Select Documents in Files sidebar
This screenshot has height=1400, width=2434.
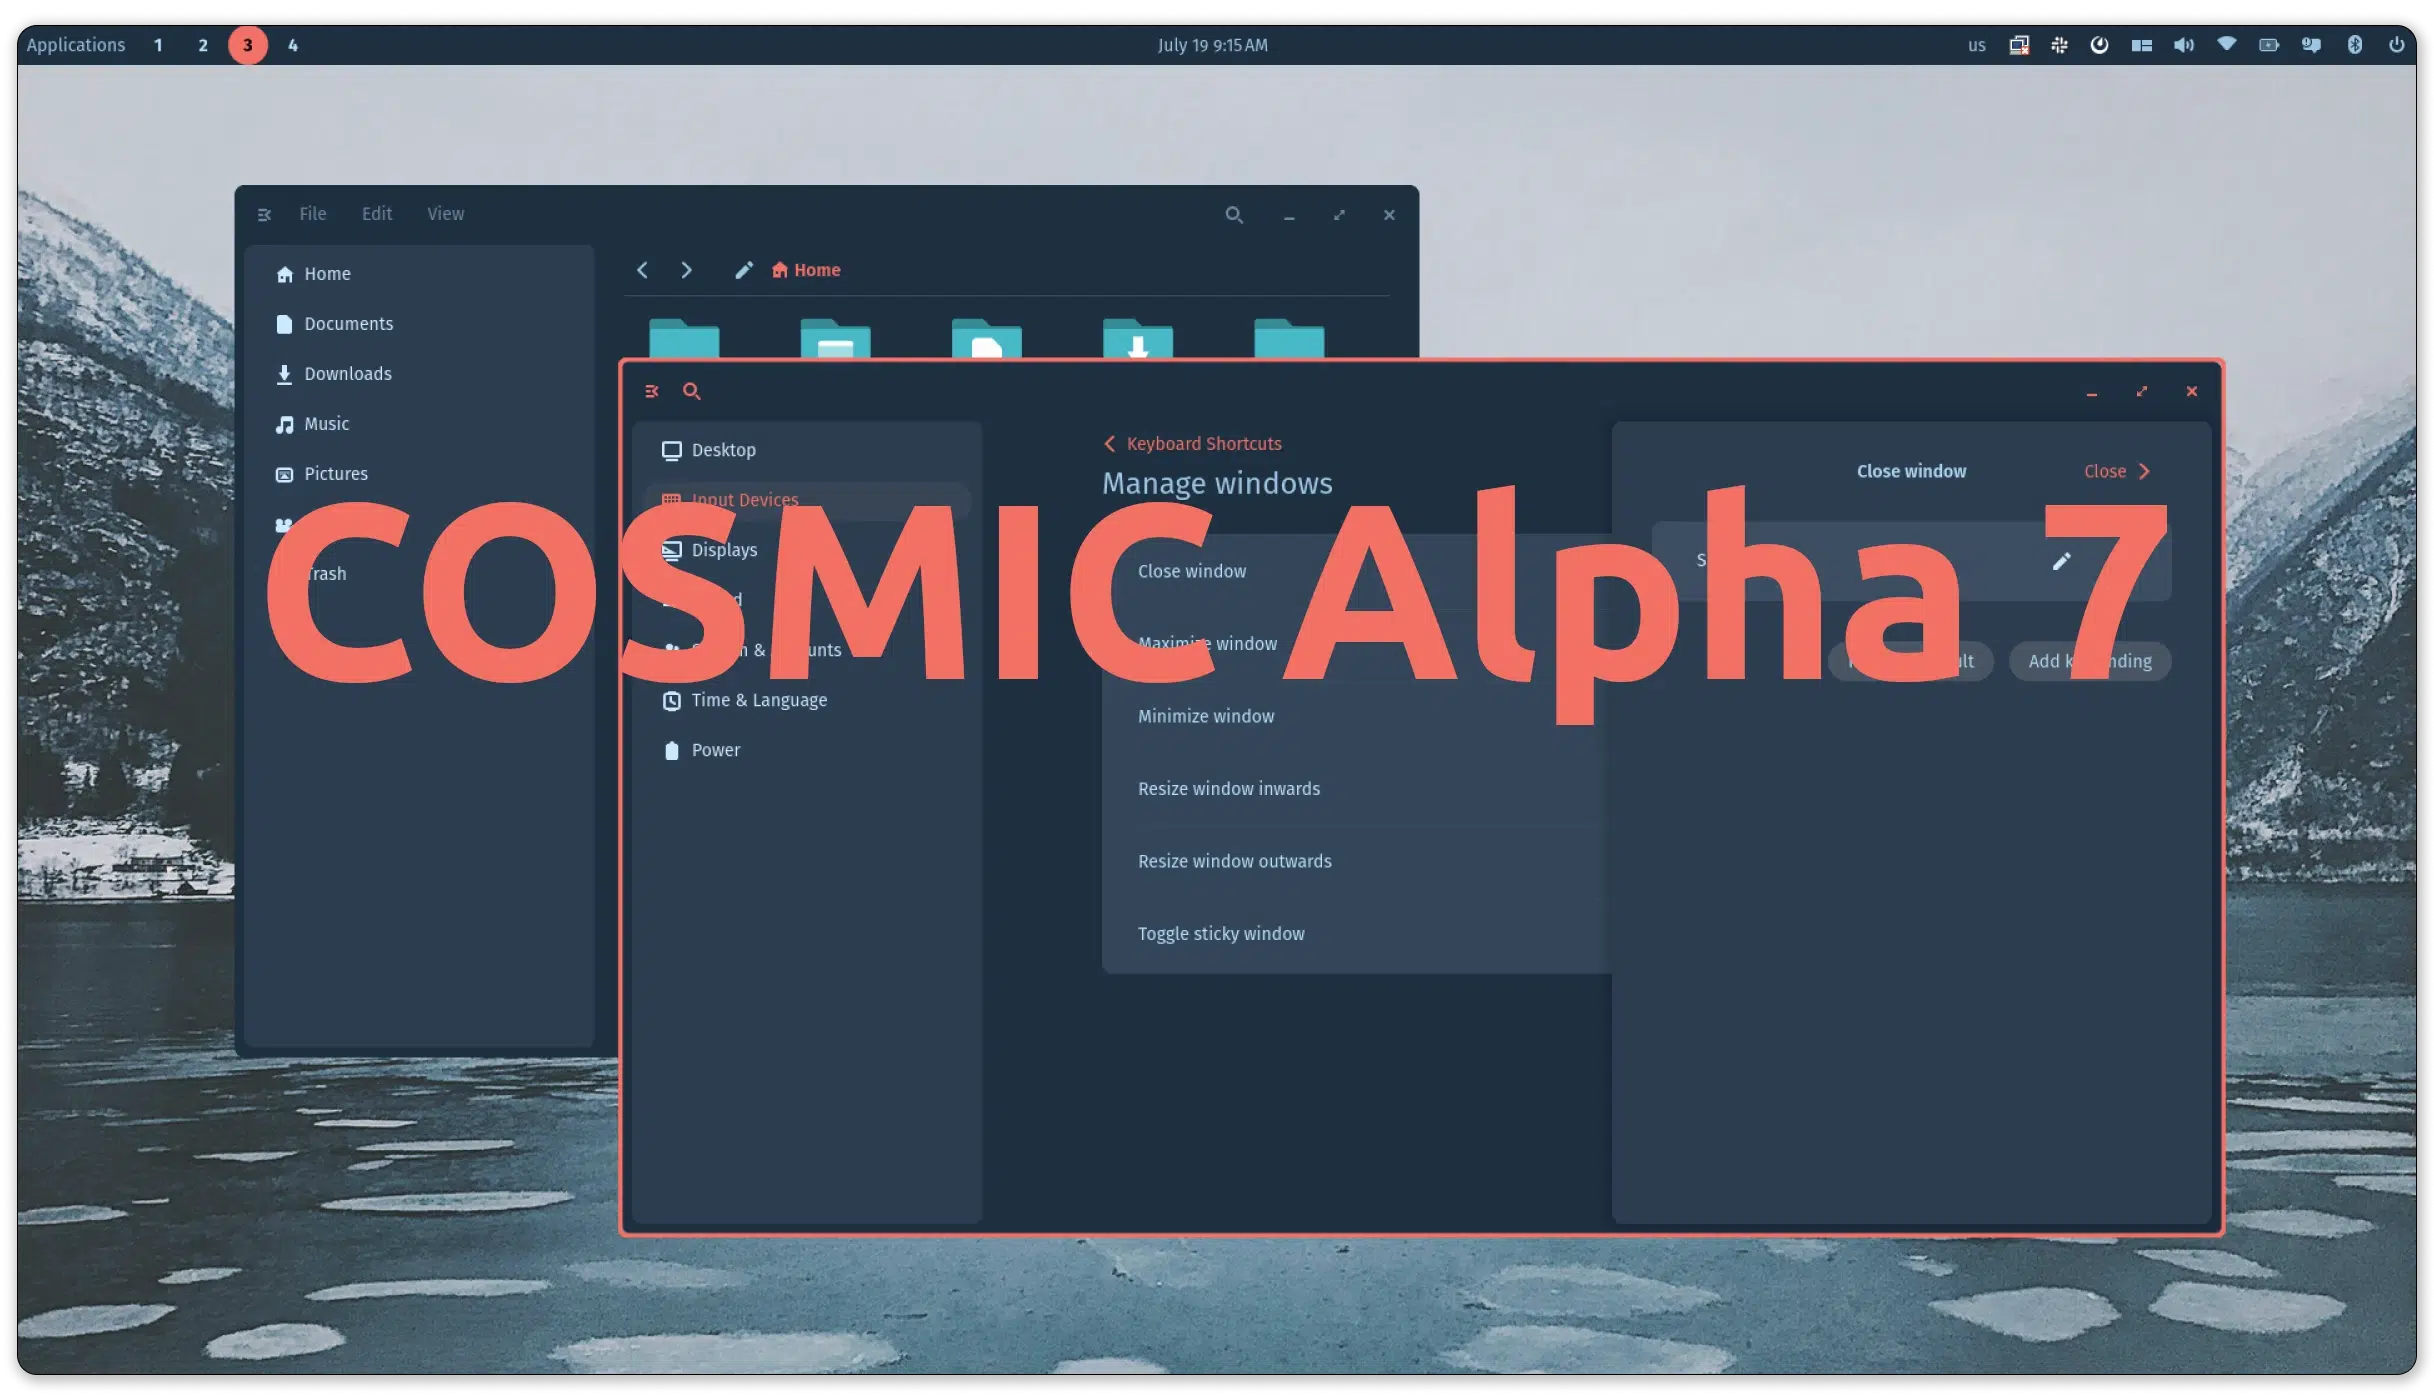[418, 324]
